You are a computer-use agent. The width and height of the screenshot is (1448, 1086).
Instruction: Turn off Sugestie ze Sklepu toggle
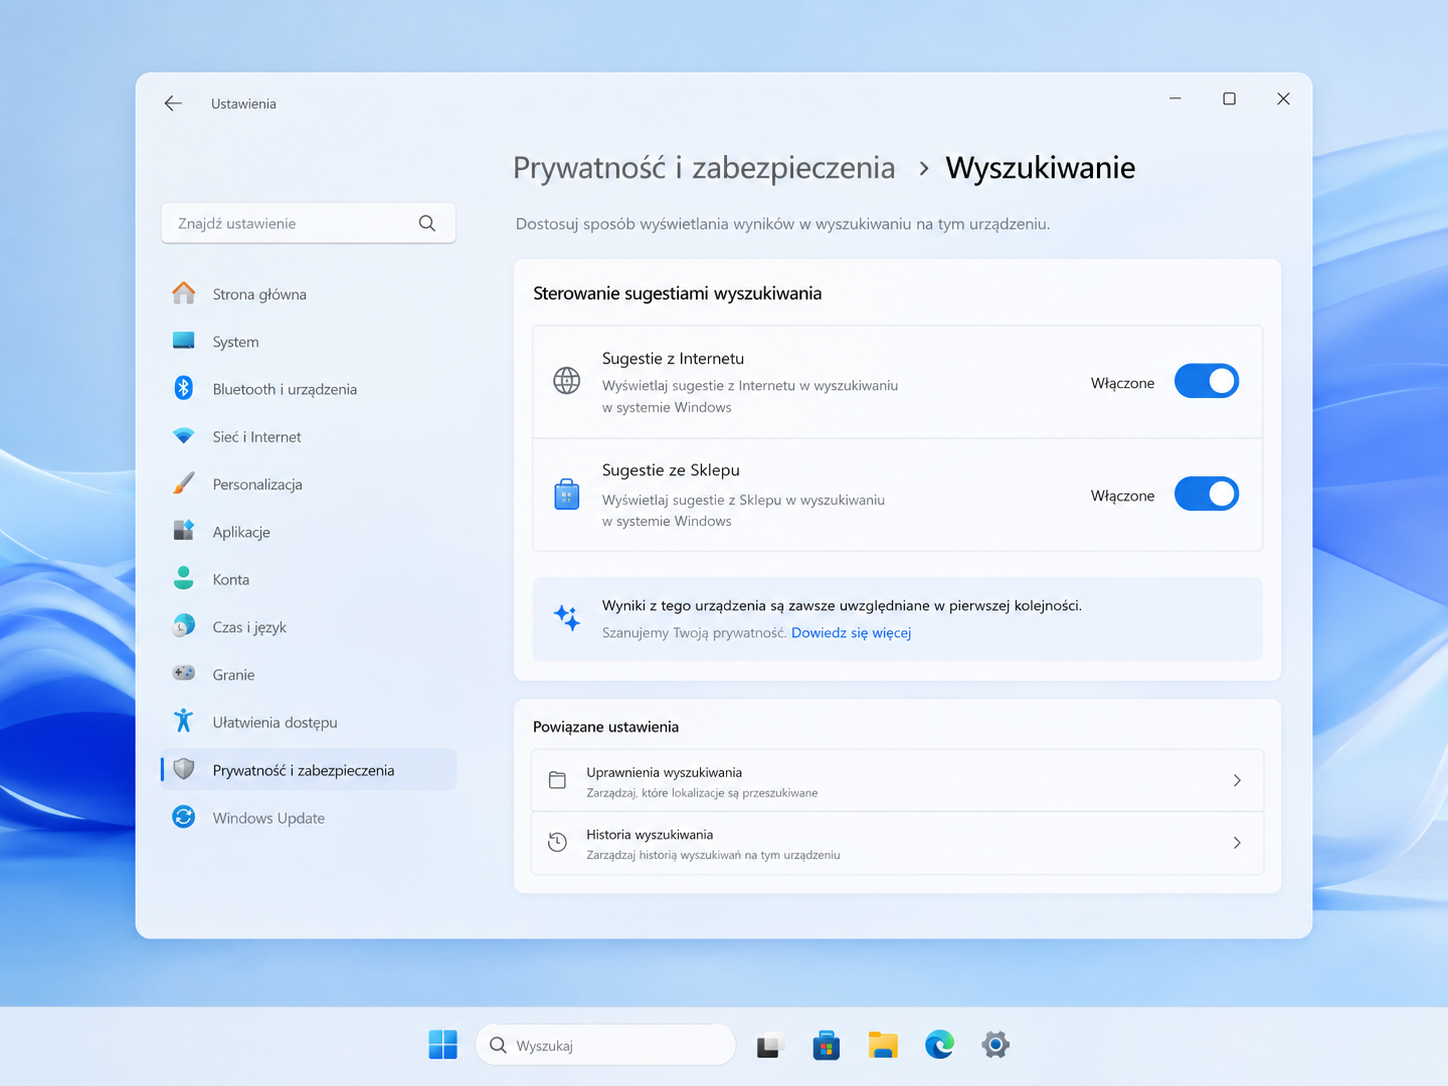click(x=1206, y=494)
